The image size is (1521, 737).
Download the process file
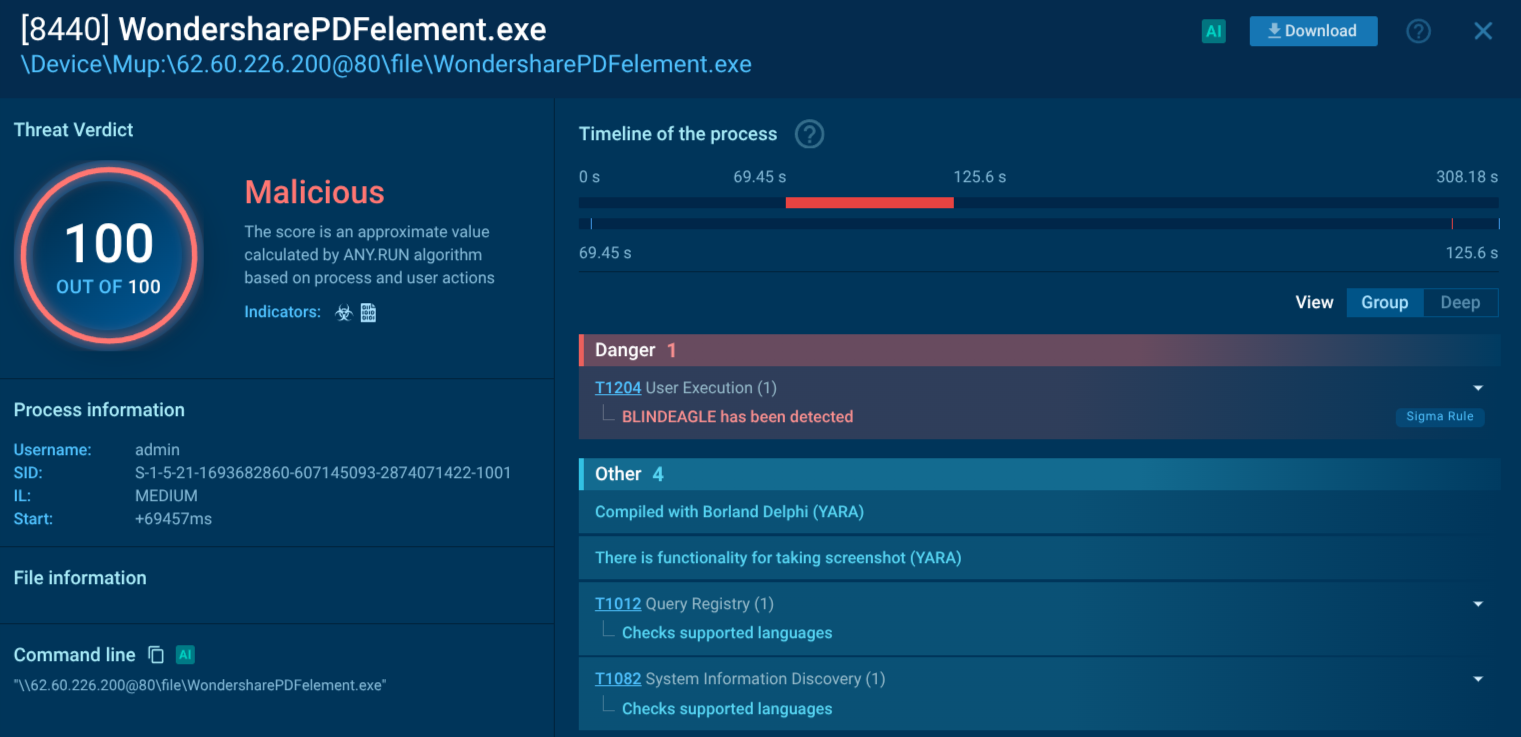(x=1313, y=31)
